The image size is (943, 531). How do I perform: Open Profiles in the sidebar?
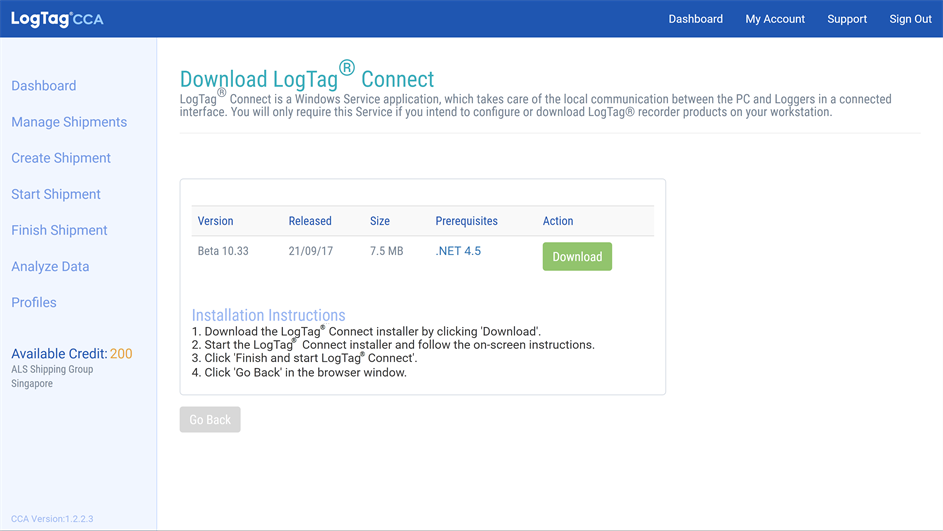(34, 302)
